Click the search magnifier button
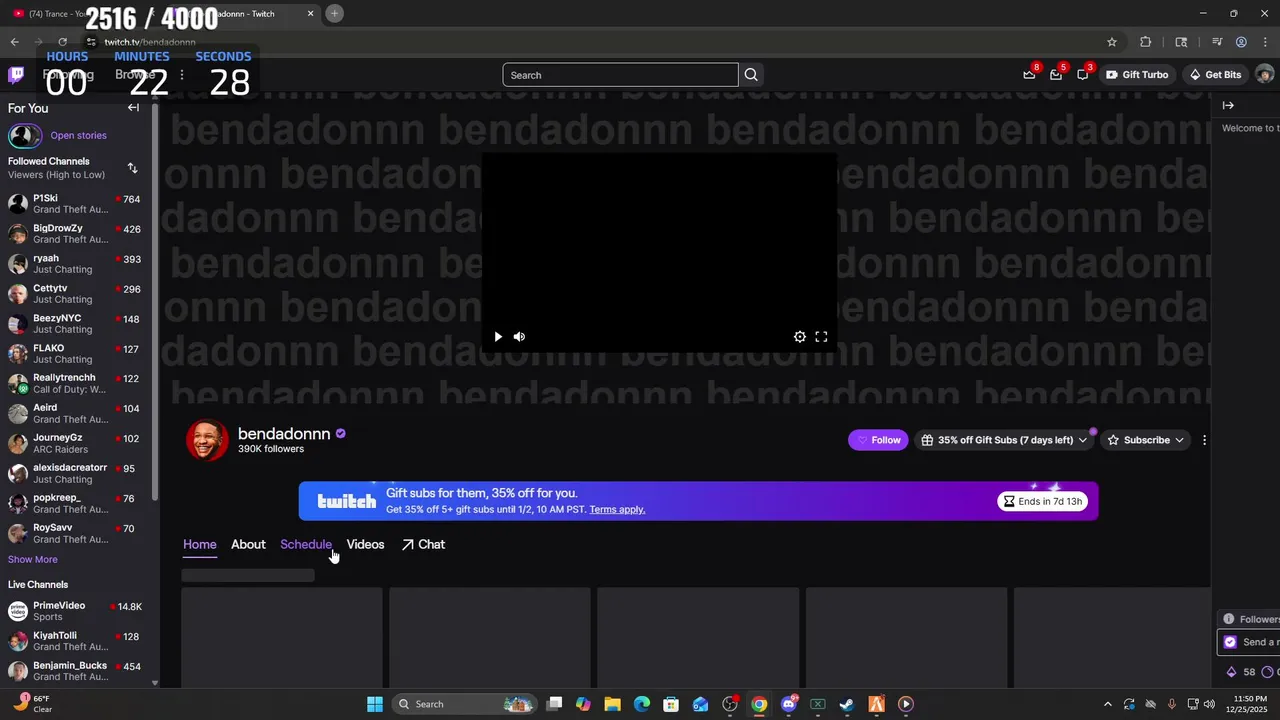Screen dimensions: 1280x720 [x=751, y=75]
